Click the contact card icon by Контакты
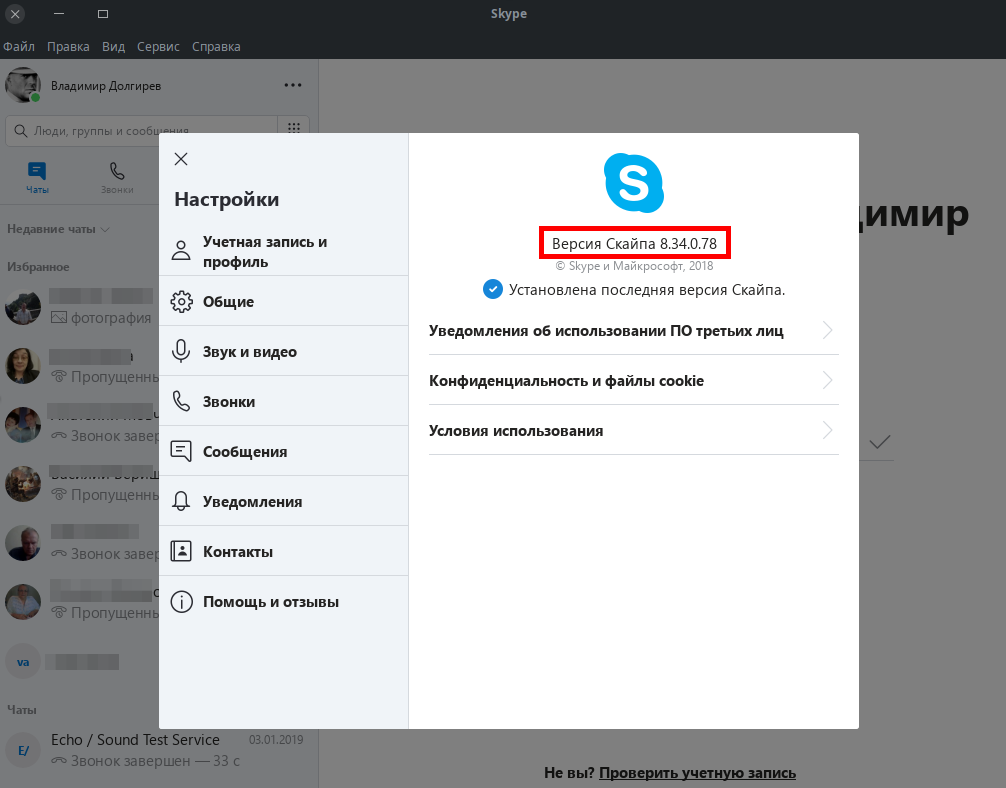Viewport: 1006px width, 788px height. (181, 551)
